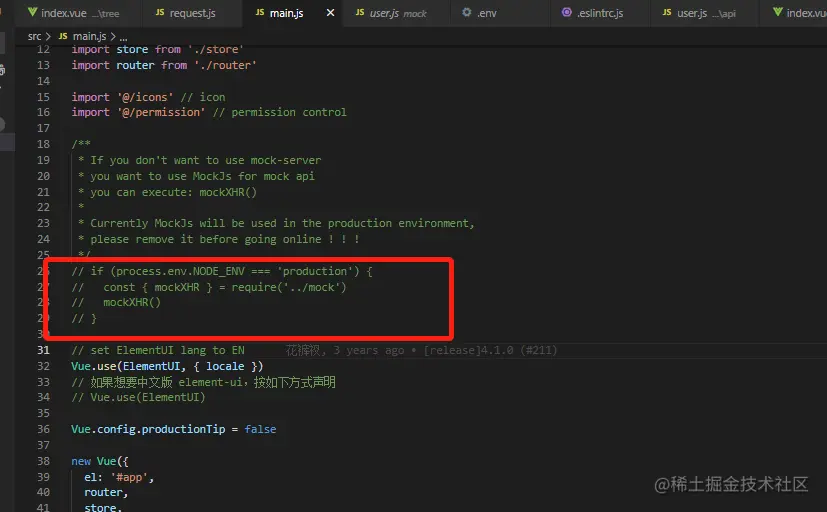Viewport: 827px width, 512px height.
Task: Click the commented "require('../mock')" text
Action: click(289, 287)
